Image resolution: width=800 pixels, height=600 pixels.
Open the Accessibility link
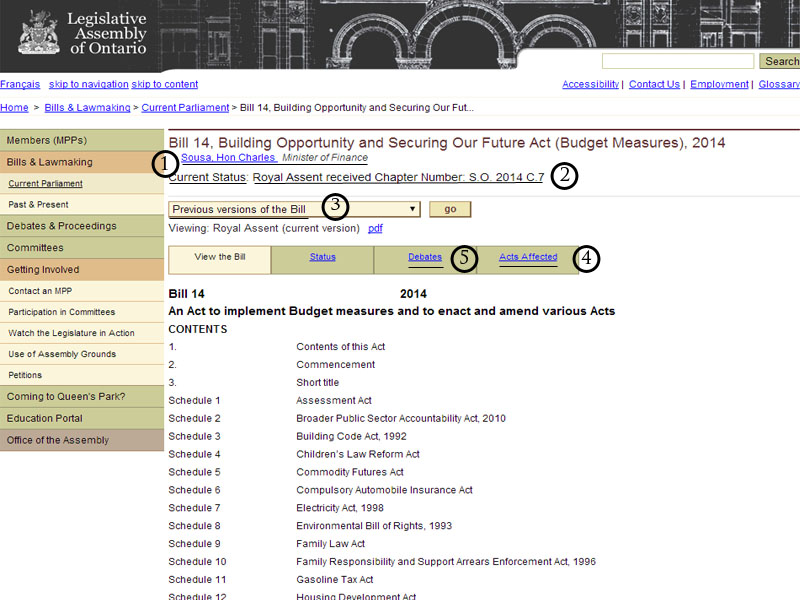(590, 84)
